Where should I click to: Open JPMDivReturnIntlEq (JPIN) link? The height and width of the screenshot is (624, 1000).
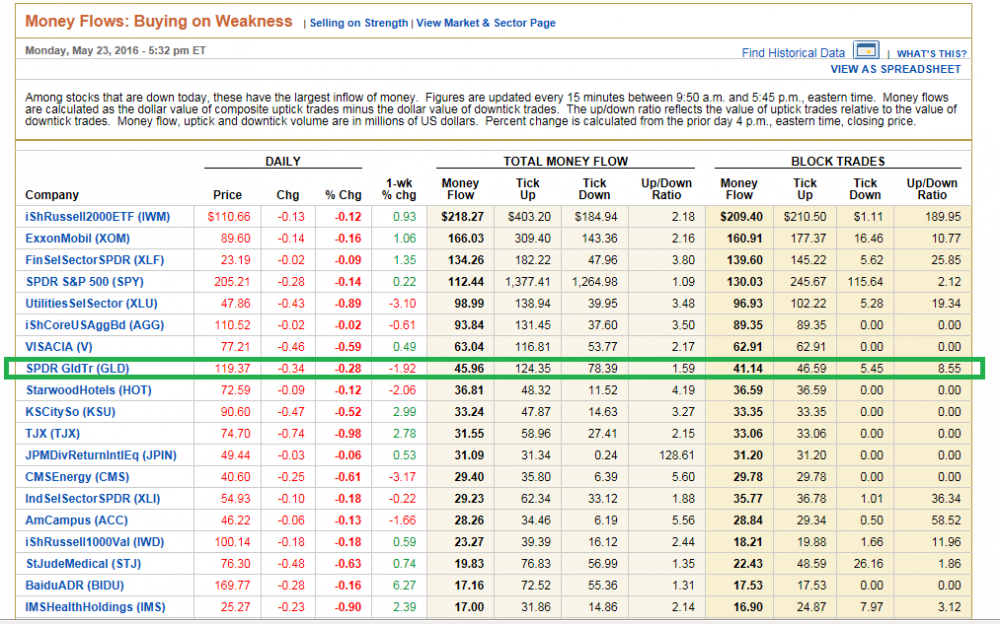coord(100,455)
